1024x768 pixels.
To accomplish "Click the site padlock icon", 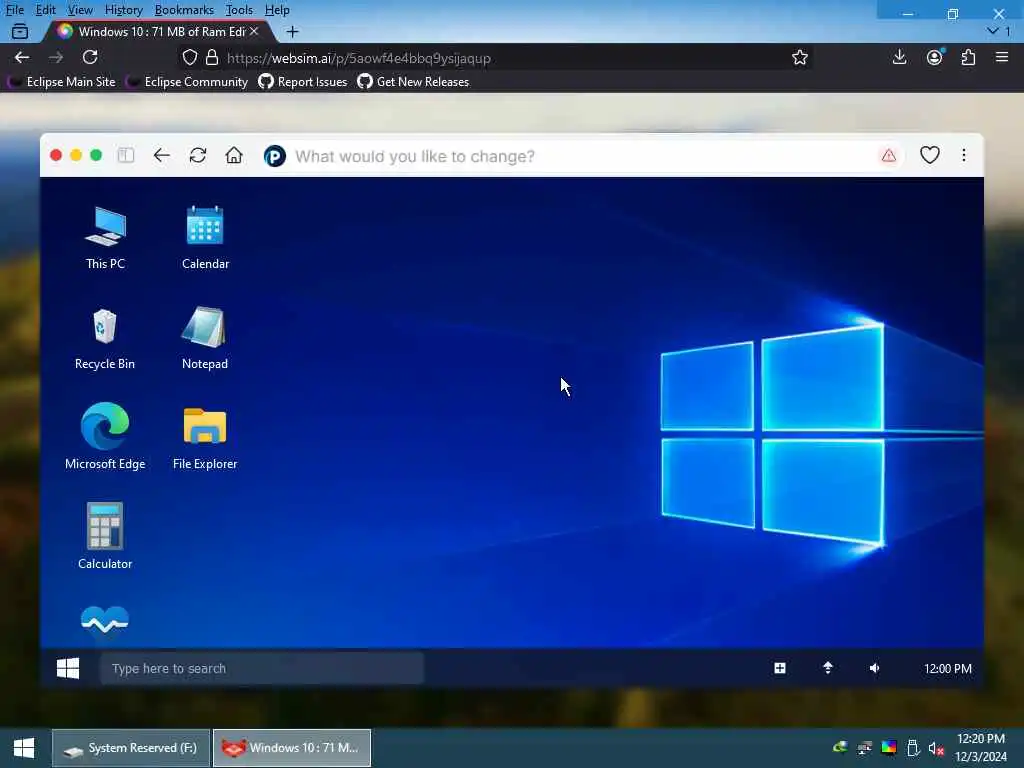I will click(212, 57).
